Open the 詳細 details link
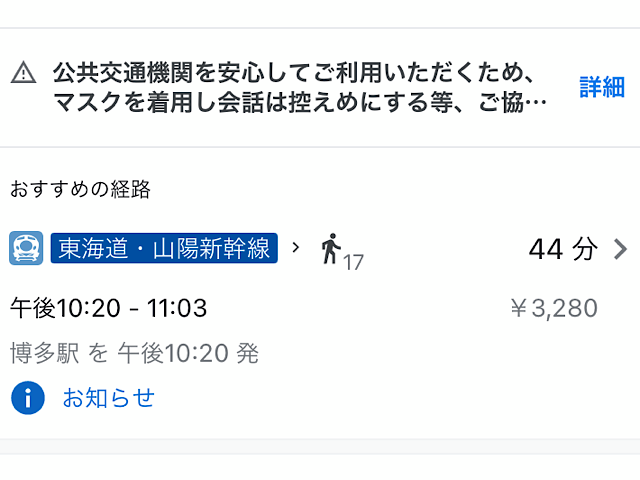640x480 pixels. click(602, 87)
